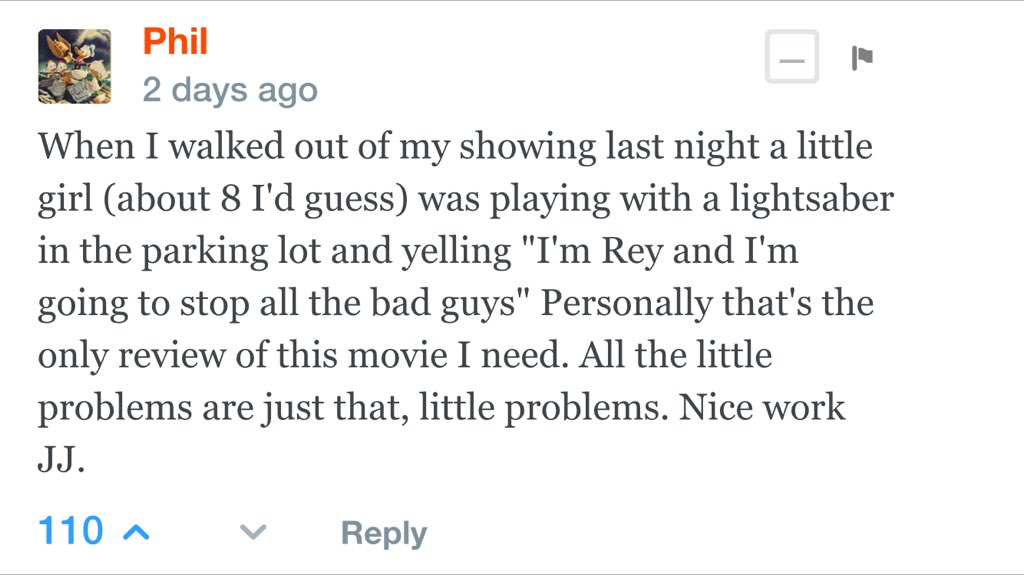Screen dimensions: 1024x575
Task: Click the 110 vote count
Action: pyautogui.click(x=70, y=531)
